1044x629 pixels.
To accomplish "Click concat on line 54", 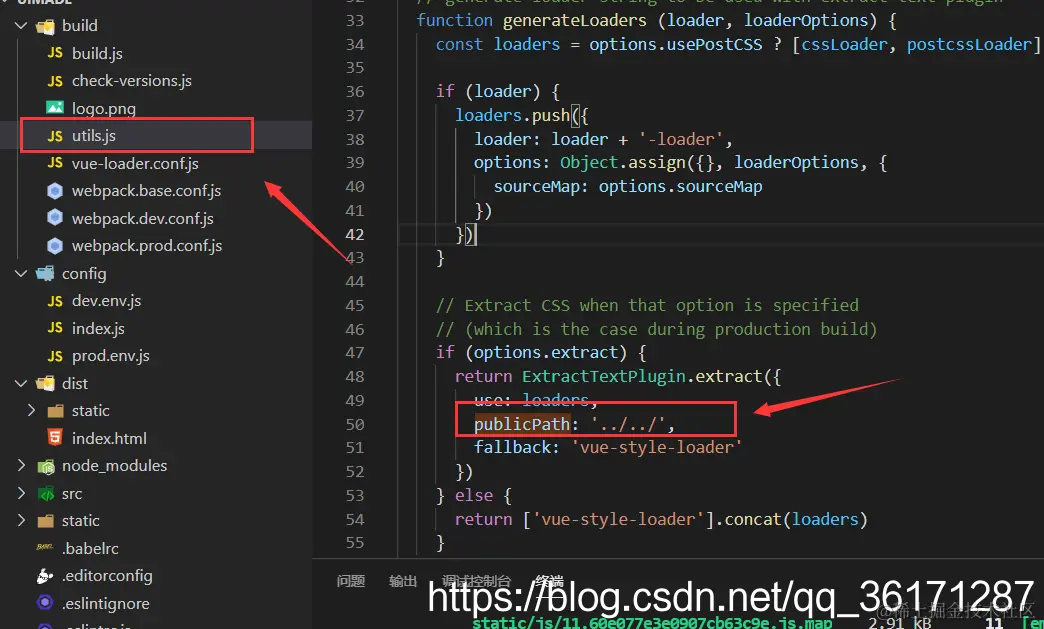I will [752, 519].
